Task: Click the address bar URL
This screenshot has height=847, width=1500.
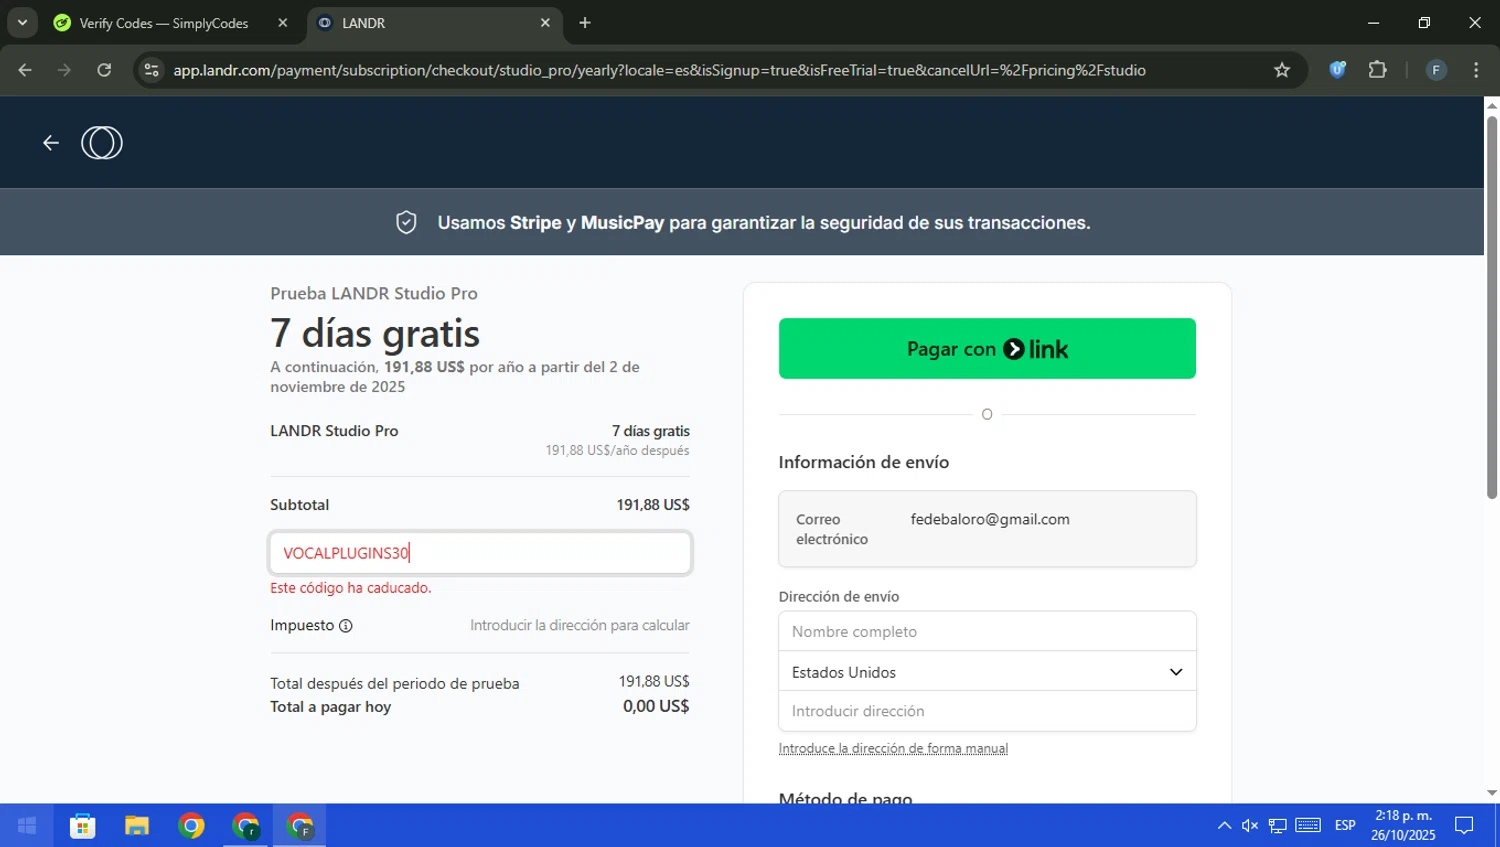Action: 659,70
